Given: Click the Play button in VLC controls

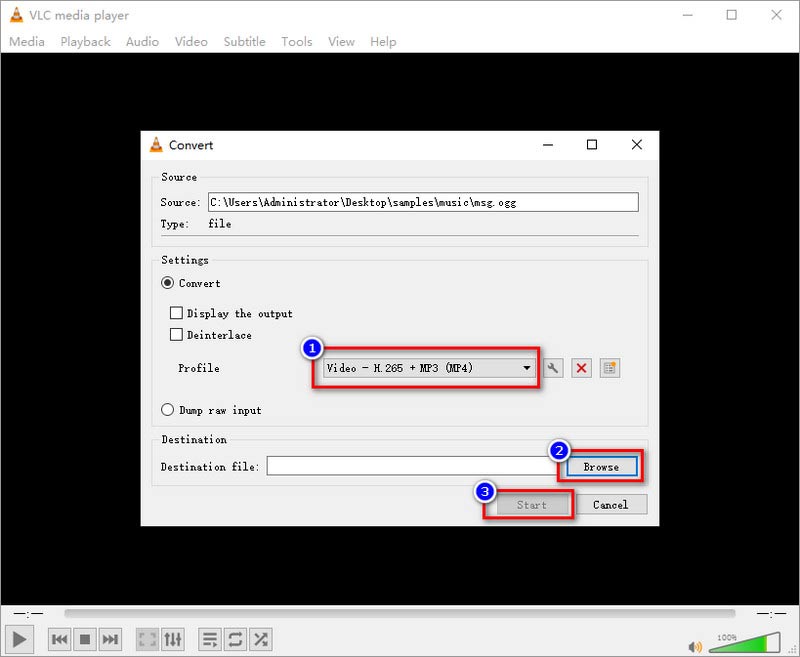Looking at the screenshot, I should (x=19, y=639).
